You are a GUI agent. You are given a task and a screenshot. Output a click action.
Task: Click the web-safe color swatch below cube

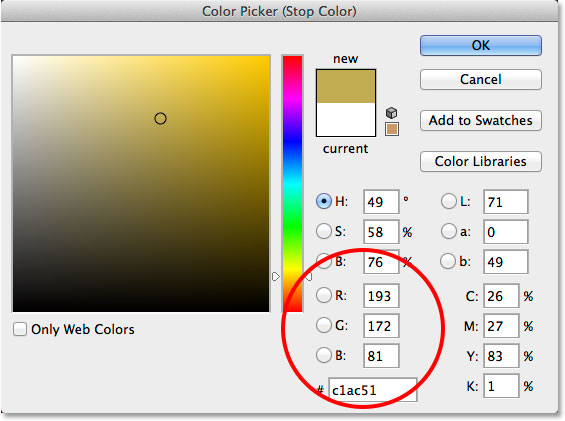392,129
